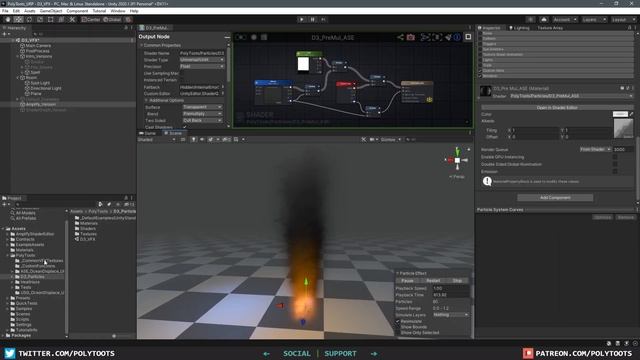This screenshot has width=640, height=360.
Task: Toggle the Renderer module checkbox
Action: click(480, 76)
